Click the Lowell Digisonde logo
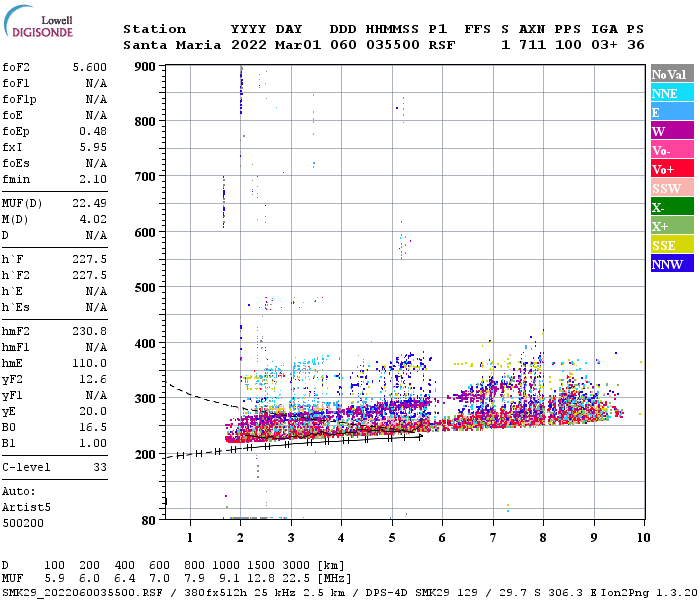700x600 pixels. [x=38, y=21]
